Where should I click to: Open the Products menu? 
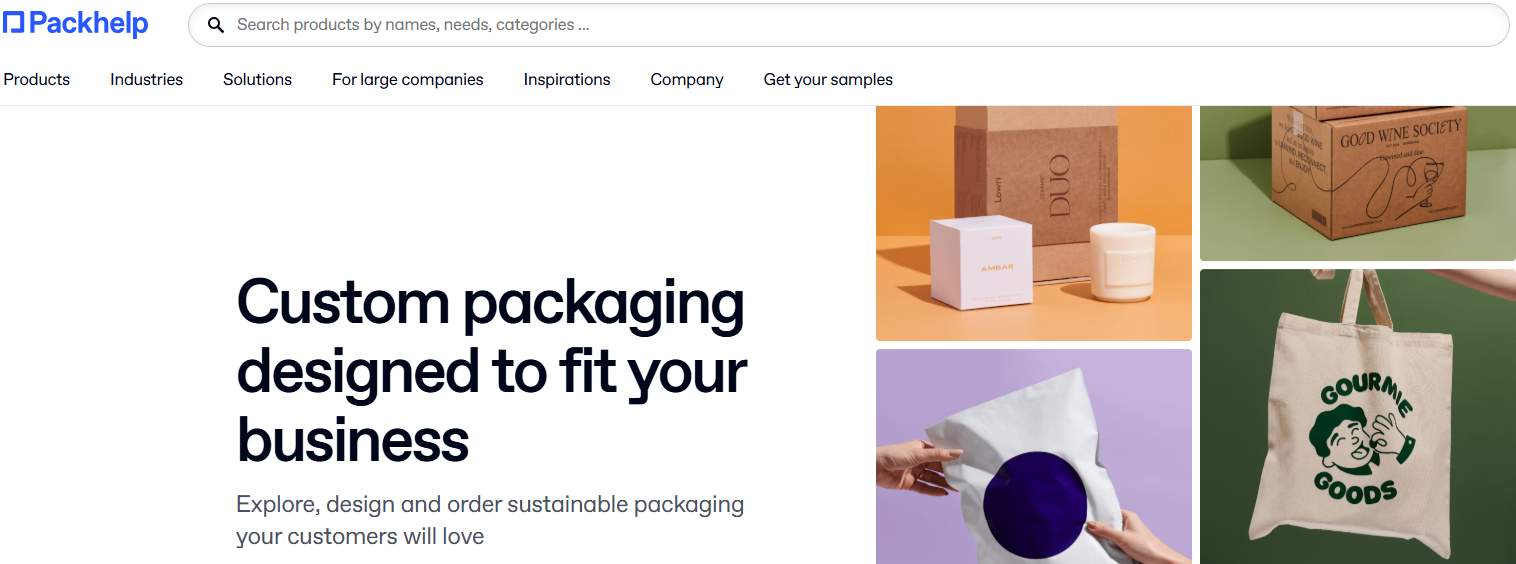(37, 79)
